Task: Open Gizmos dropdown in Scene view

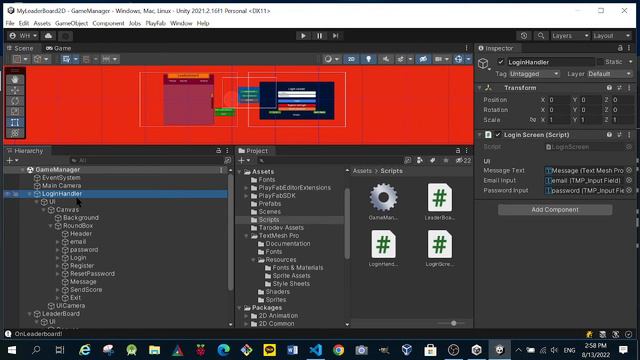Action: pos(468,59)
